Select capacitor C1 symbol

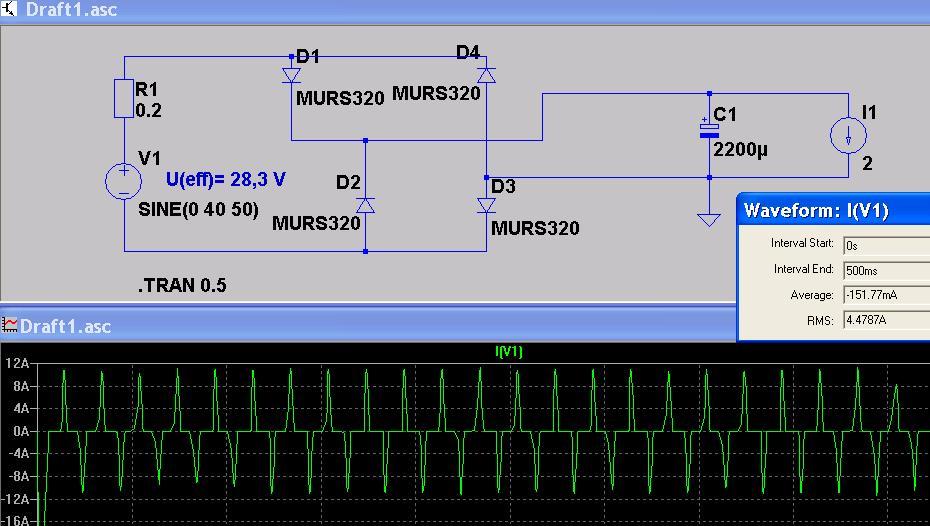click(x=709, y=131)
